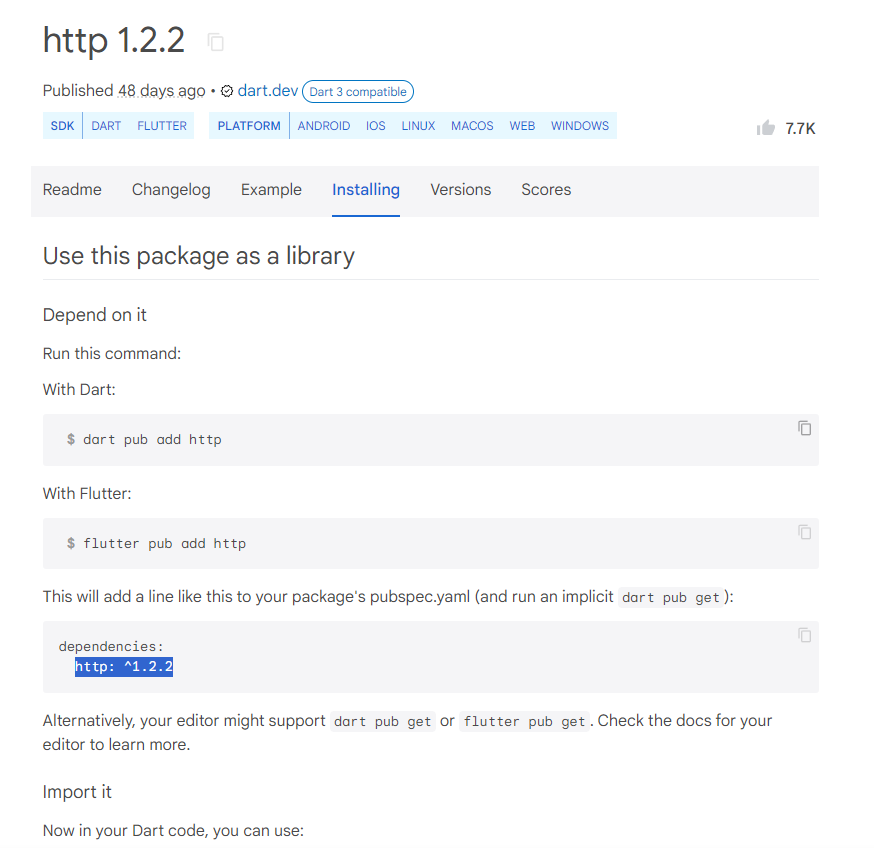Click the 'Dart 3 compatible' badge

tap(358, 91)
